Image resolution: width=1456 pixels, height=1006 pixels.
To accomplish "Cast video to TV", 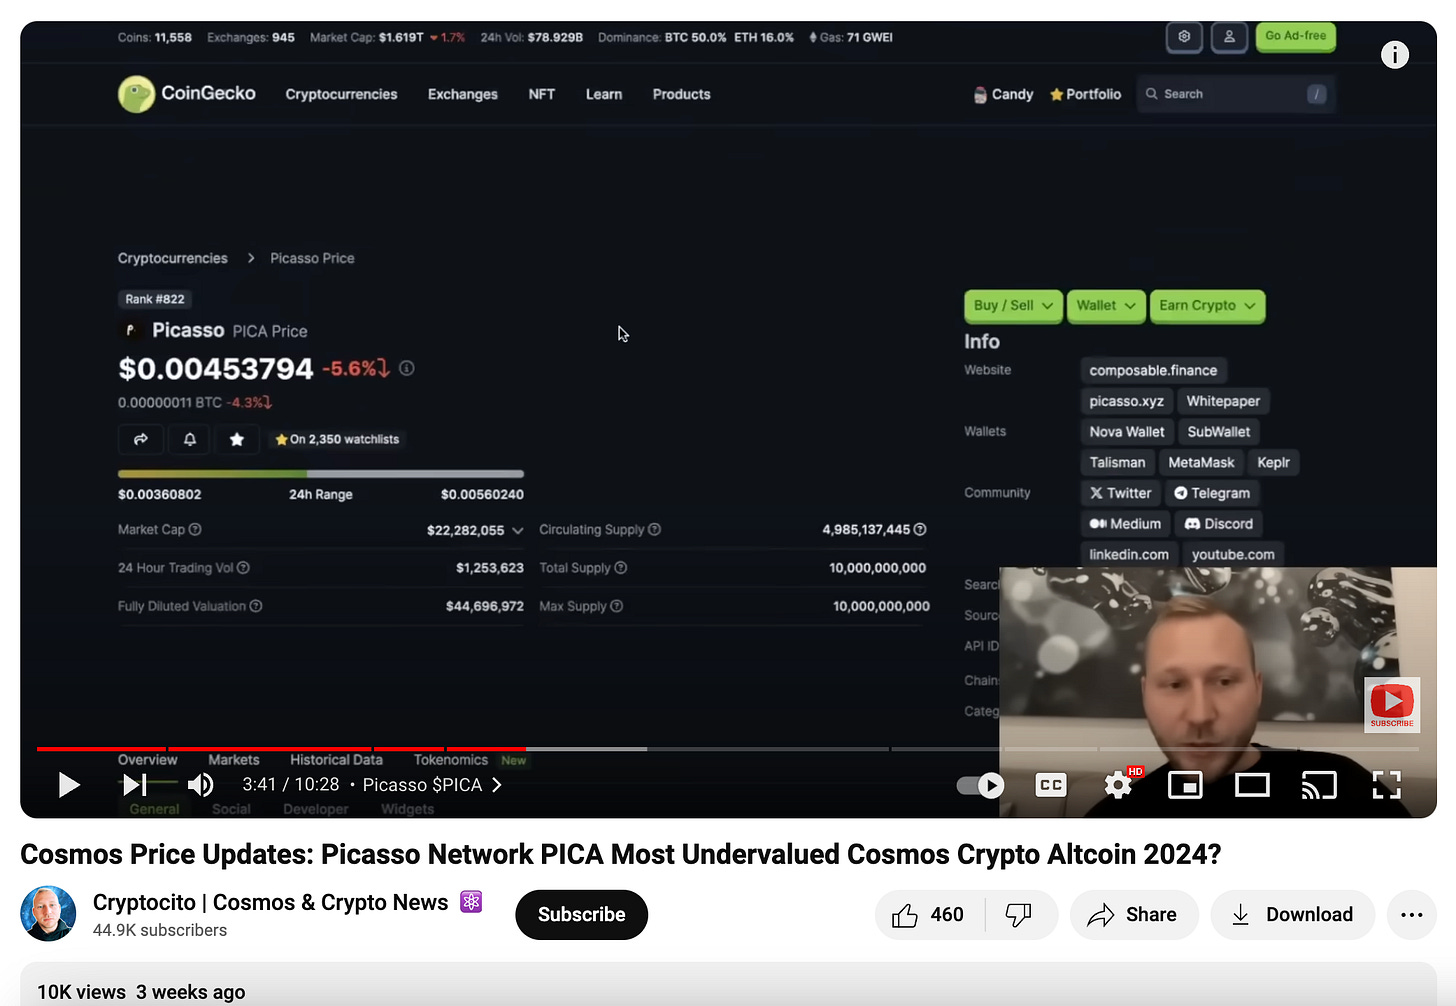I will pyautogui.click(x=1319, y=786).
